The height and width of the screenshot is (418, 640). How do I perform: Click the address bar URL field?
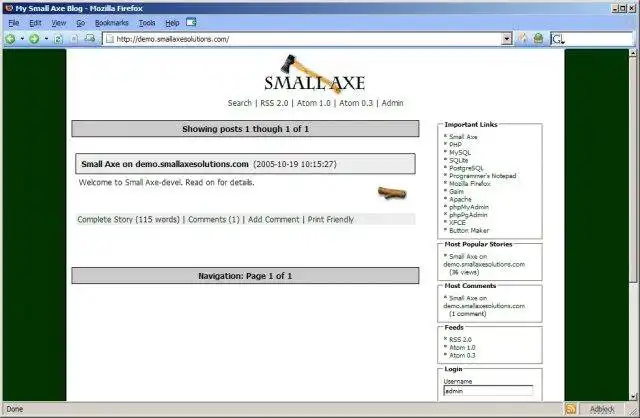[307, 39]
